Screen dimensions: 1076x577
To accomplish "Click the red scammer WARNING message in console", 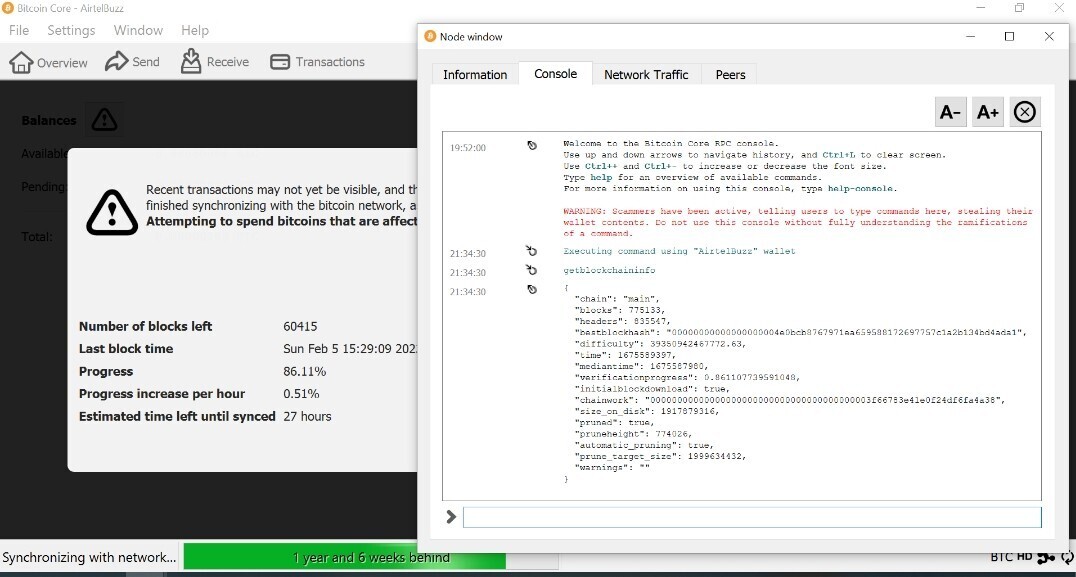I will coord(798,222).
